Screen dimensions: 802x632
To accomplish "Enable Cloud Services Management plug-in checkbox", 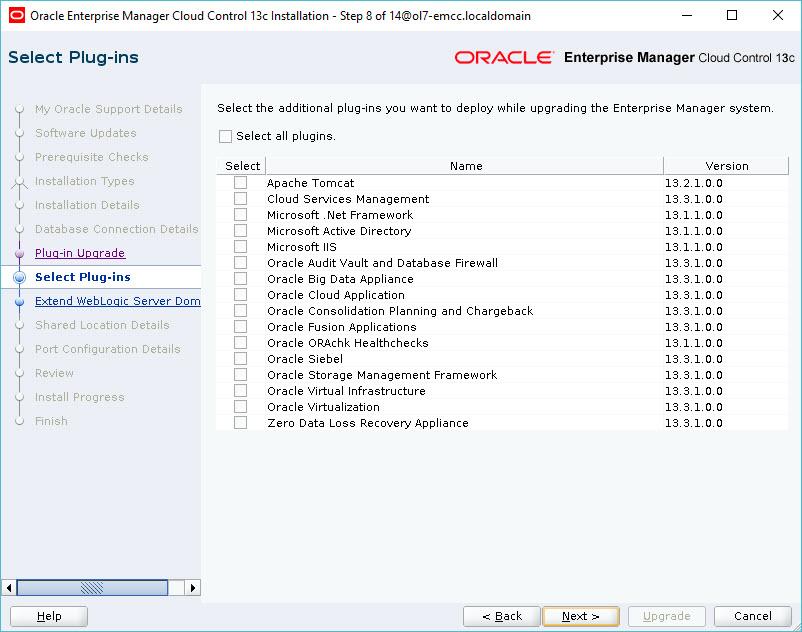I will coord(240,198).
